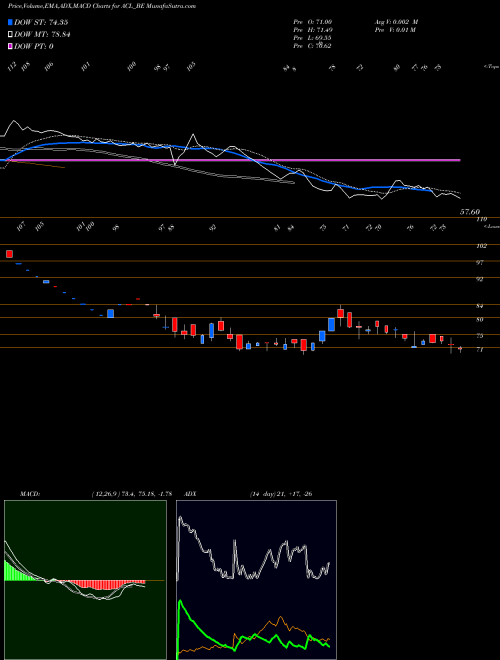Click the 92 price axis label
This screenshot has width=500, height=660.
click(x=480, y=279)
